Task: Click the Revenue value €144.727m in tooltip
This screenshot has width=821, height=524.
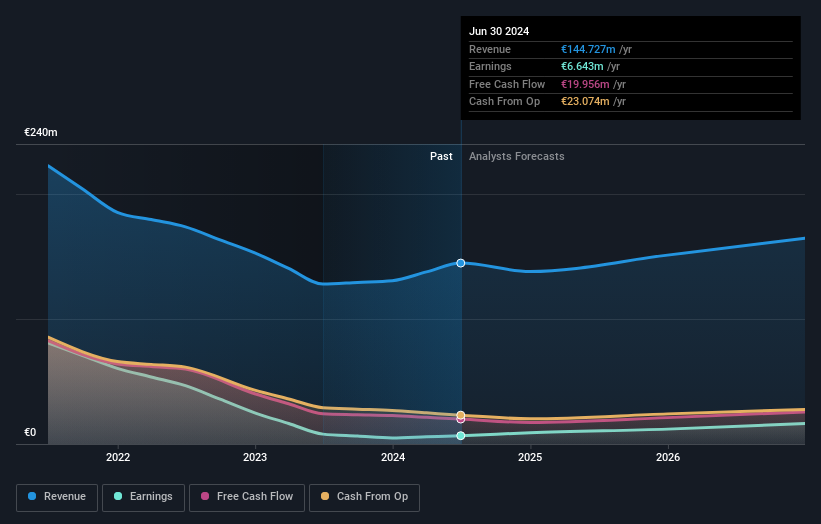Action: click(x=588, y=50)
